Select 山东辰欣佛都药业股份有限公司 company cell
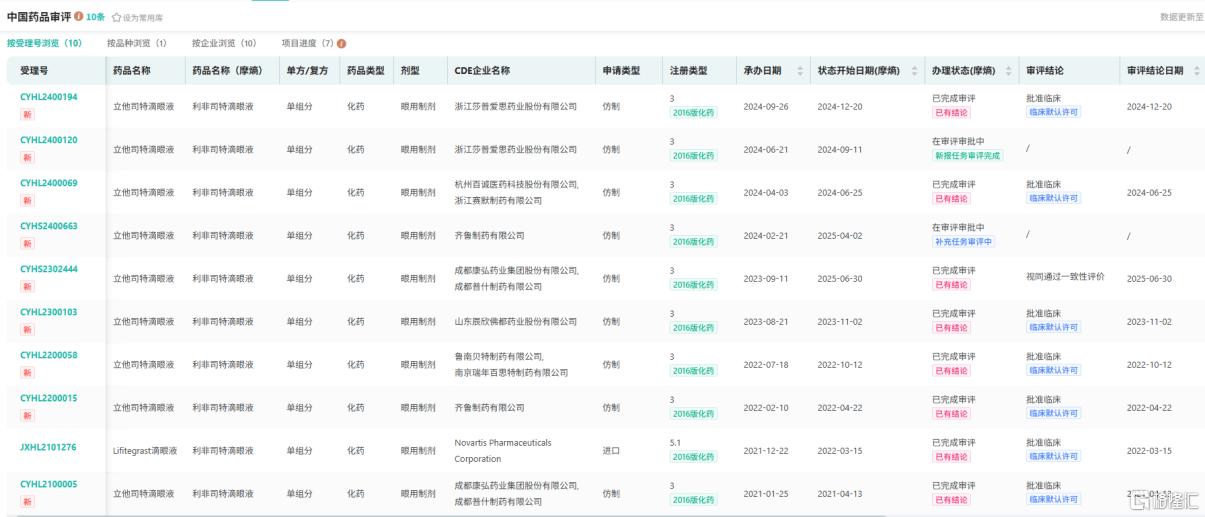Viewport: 1205px width, 517px height. [516, 321]
